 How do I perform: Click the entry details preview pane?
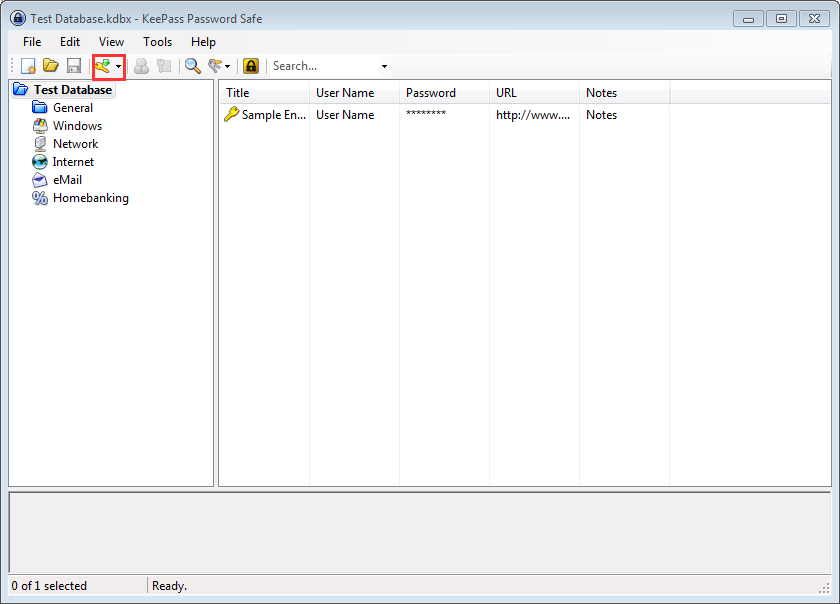pyautogui.click(x=420, y=532)
